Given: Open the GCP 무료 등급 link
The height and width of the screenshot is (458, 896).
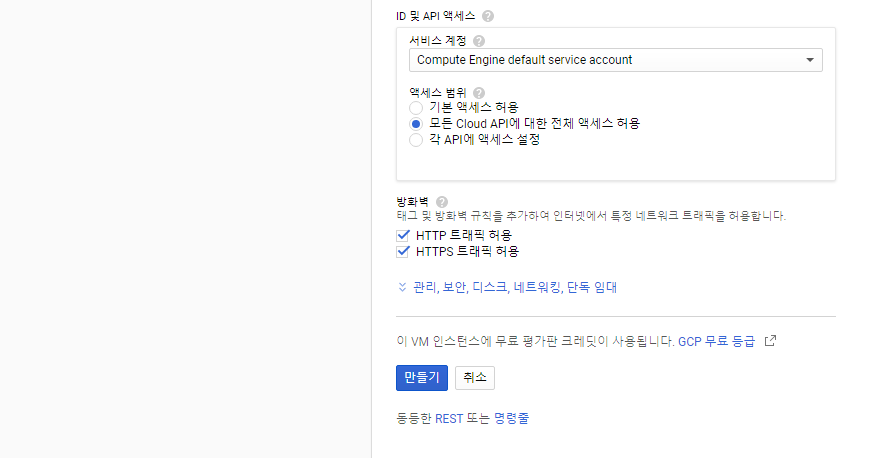Looking at the screenshot, I should coord(717,342).
